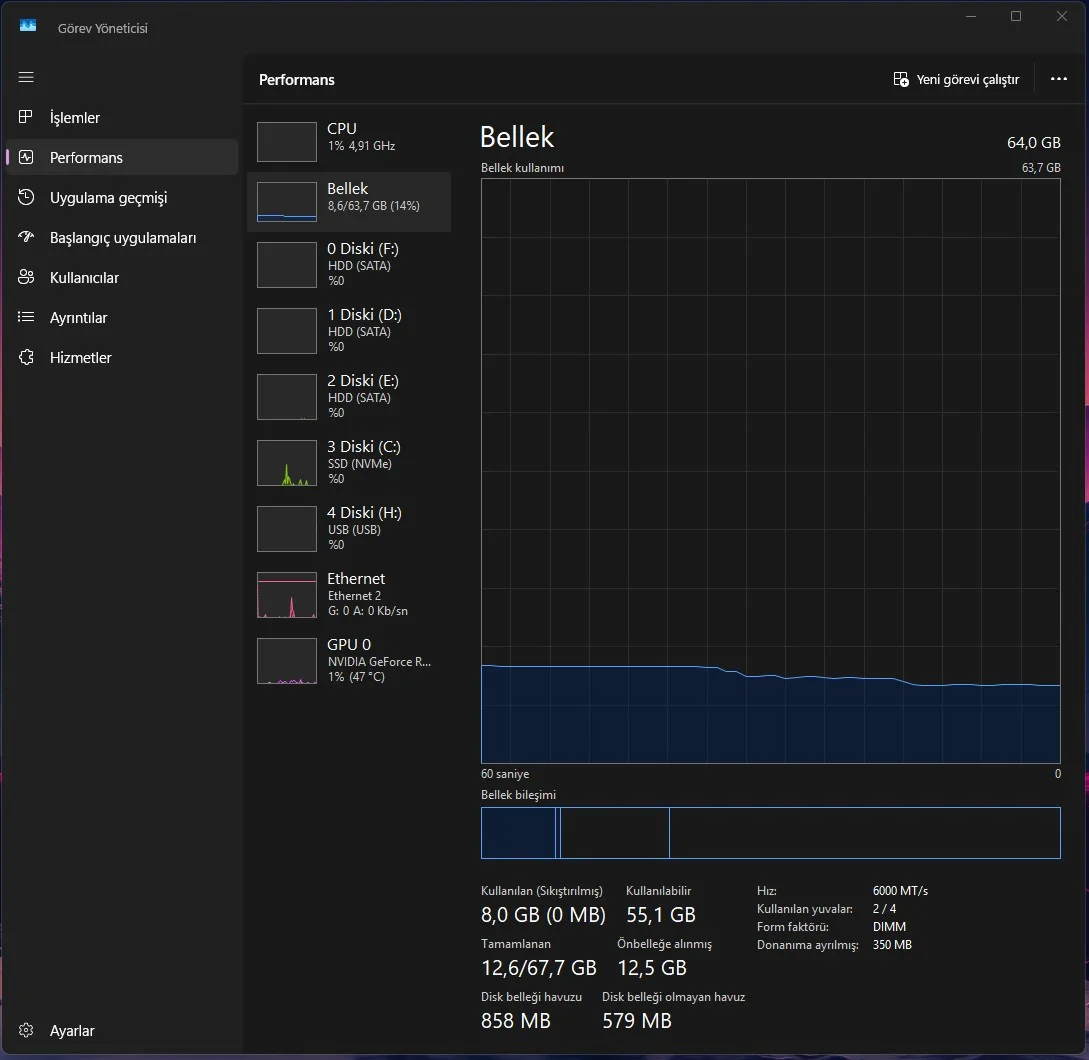Go to the Kullanıcılar users page
The height and width of the screenshot is (1060, 1089).
coord(84,278)
